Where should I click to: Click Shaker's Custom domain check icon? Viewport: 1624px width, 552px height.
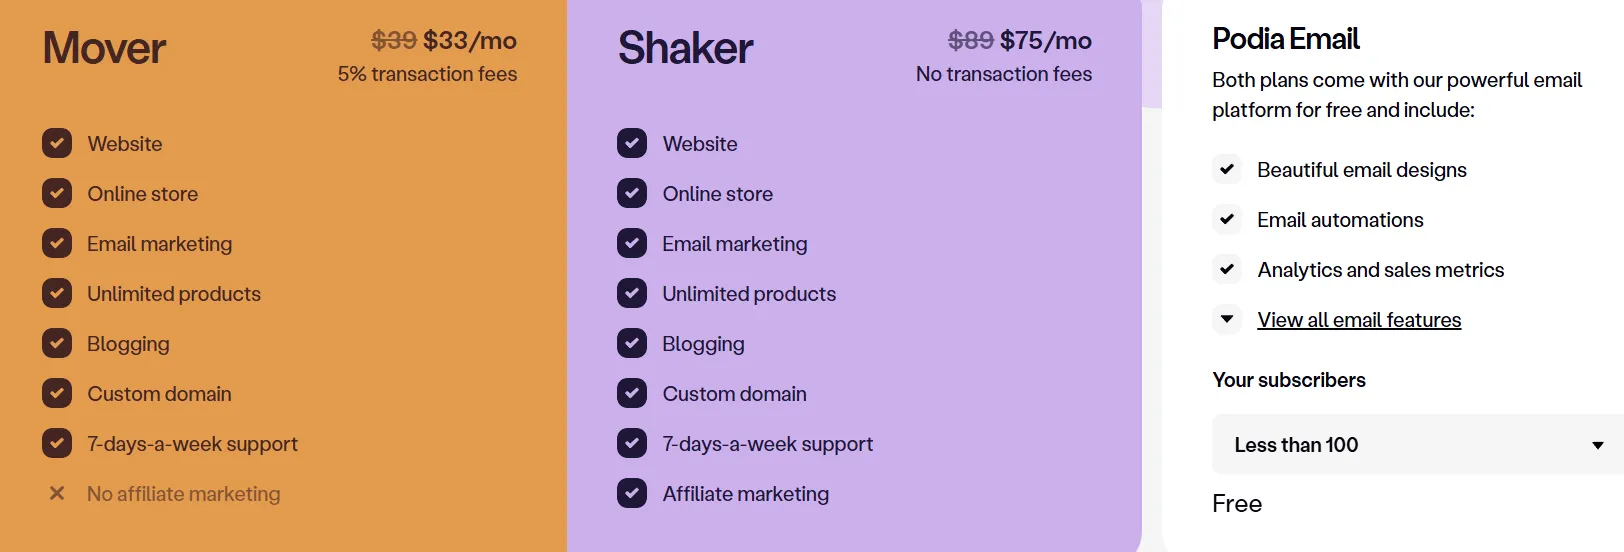point(632,393)
